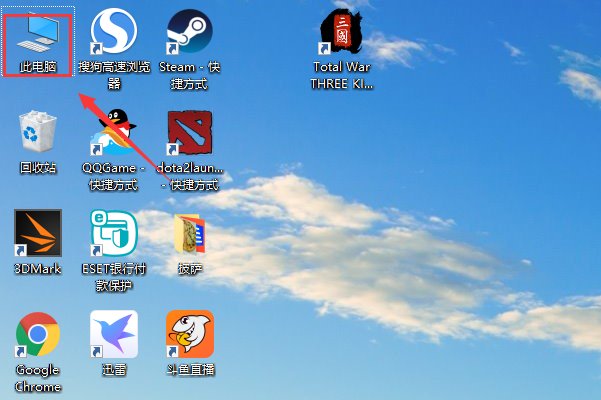
Task: Select the 搜狗高速浏览器 browser shortcut
Action: (114, 31)
